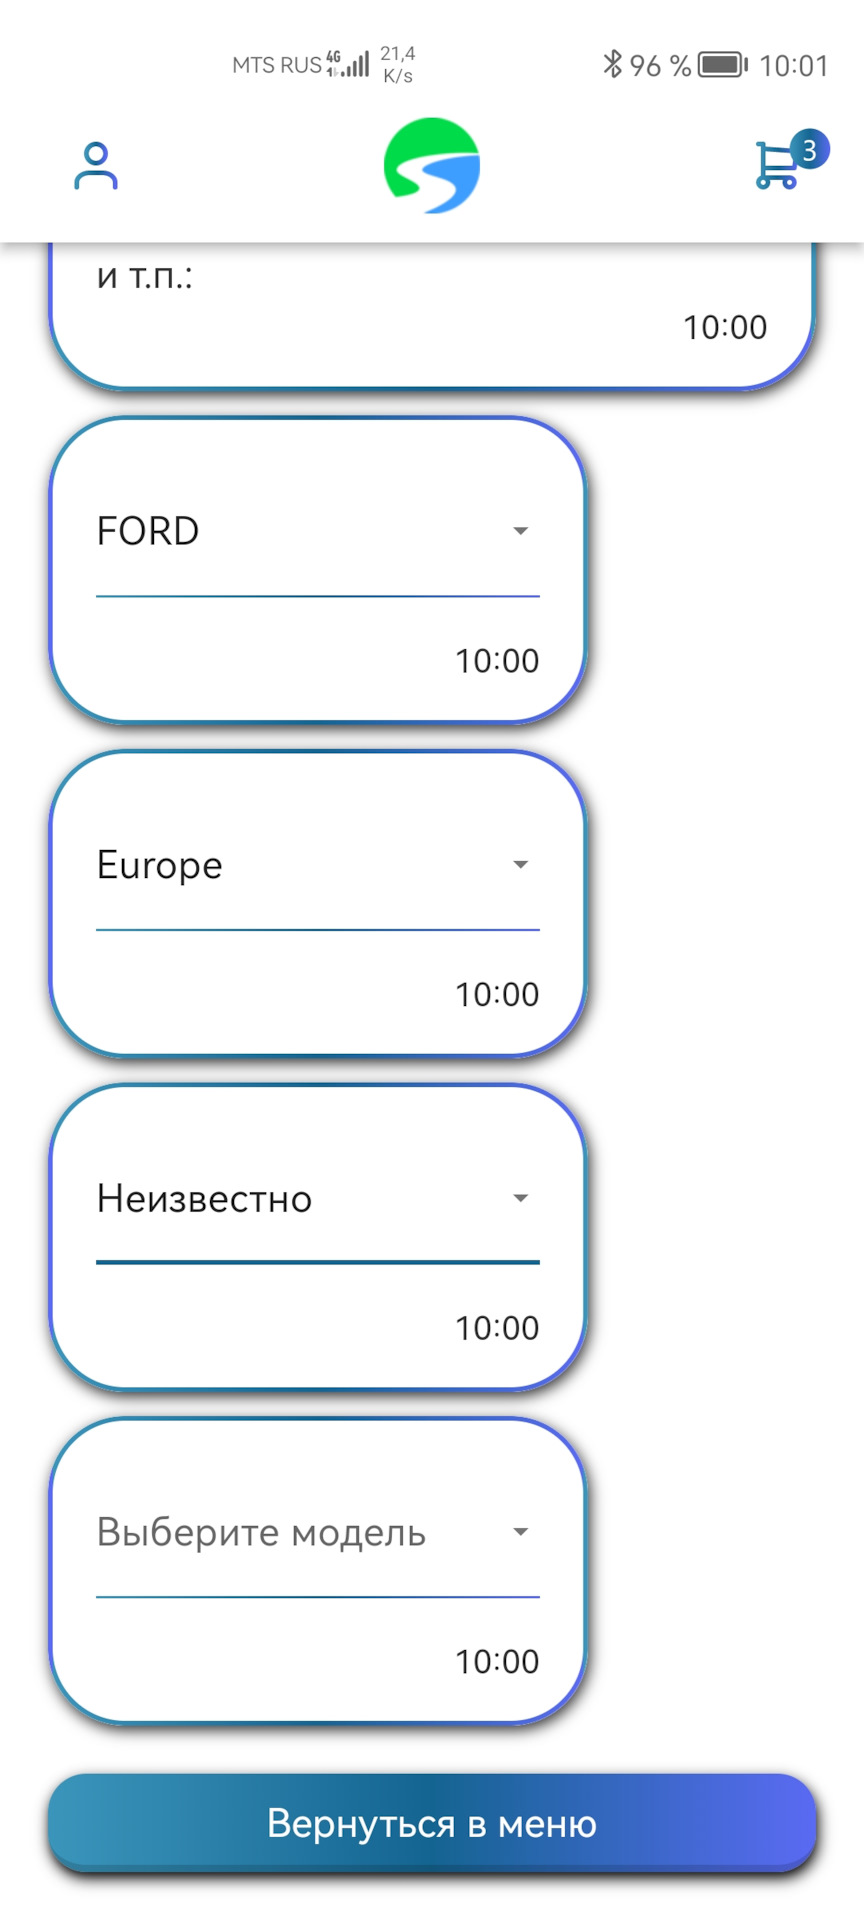Tap the status bar clock 10:01

(x=794, y=66)
